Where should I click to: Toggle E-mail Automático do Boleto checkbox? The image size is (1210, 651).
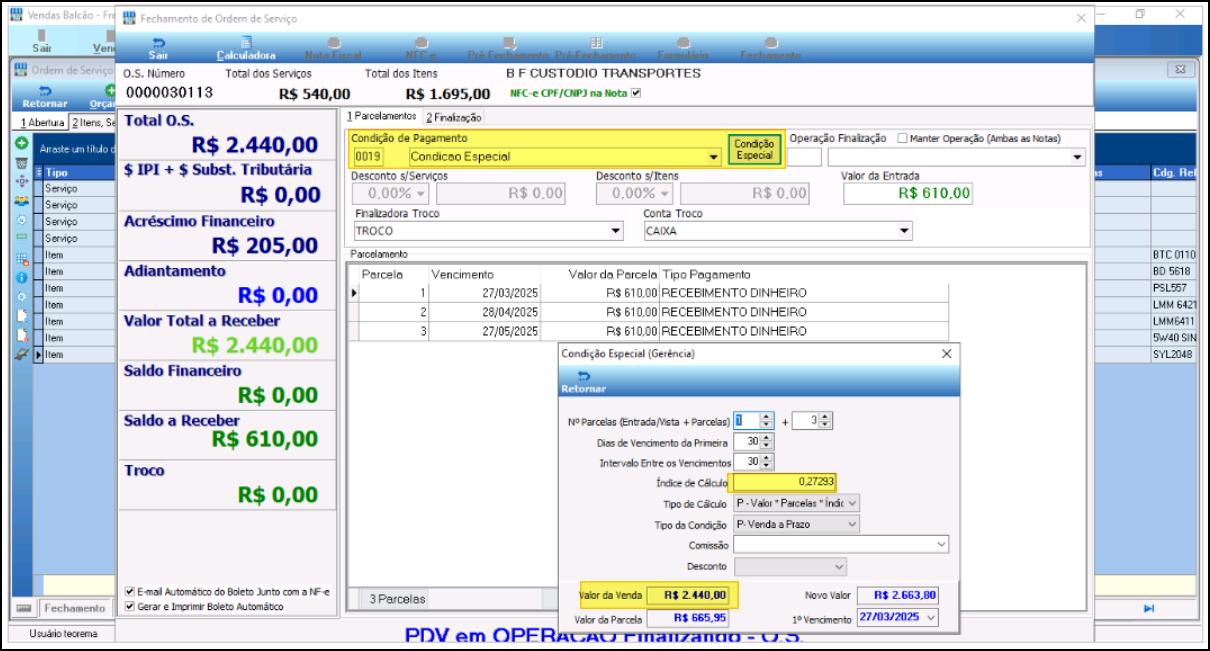(x=129, y=592)
